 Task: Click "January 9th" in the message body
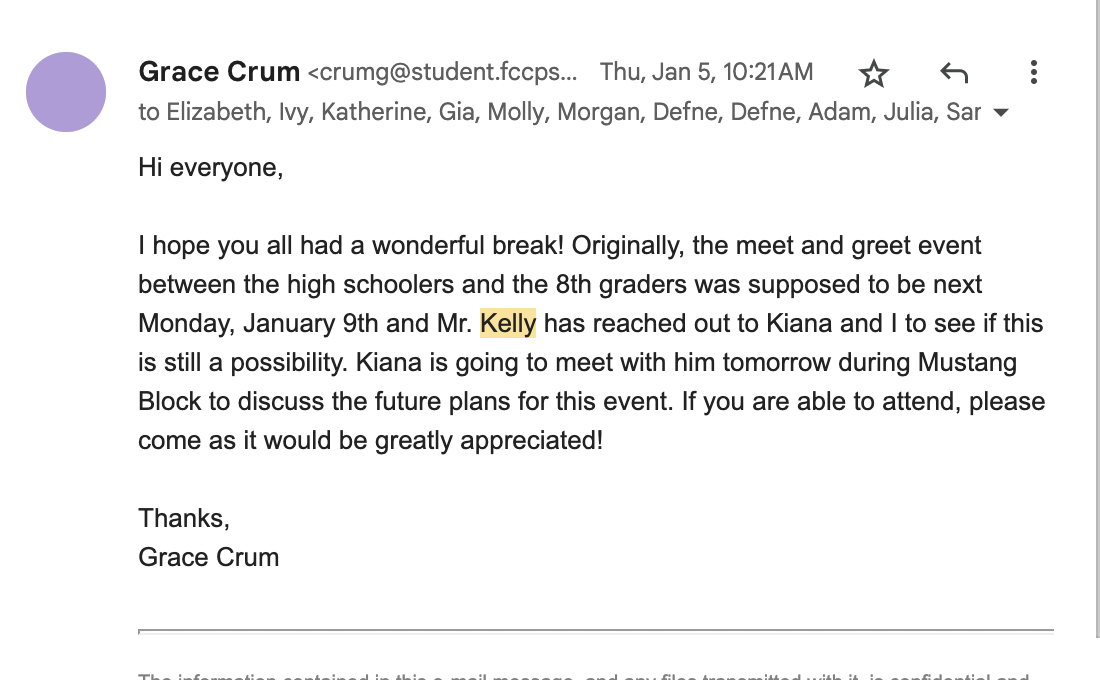pyautogui.click(x=308, y=324)
